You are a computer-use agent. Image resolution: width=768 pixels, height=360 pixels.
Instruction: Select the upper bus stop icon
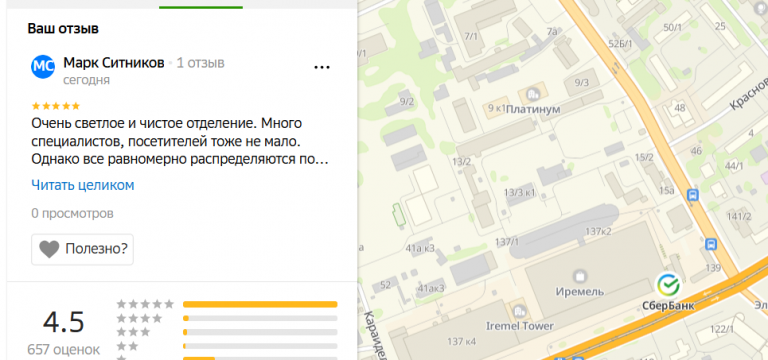pos(693,196)
